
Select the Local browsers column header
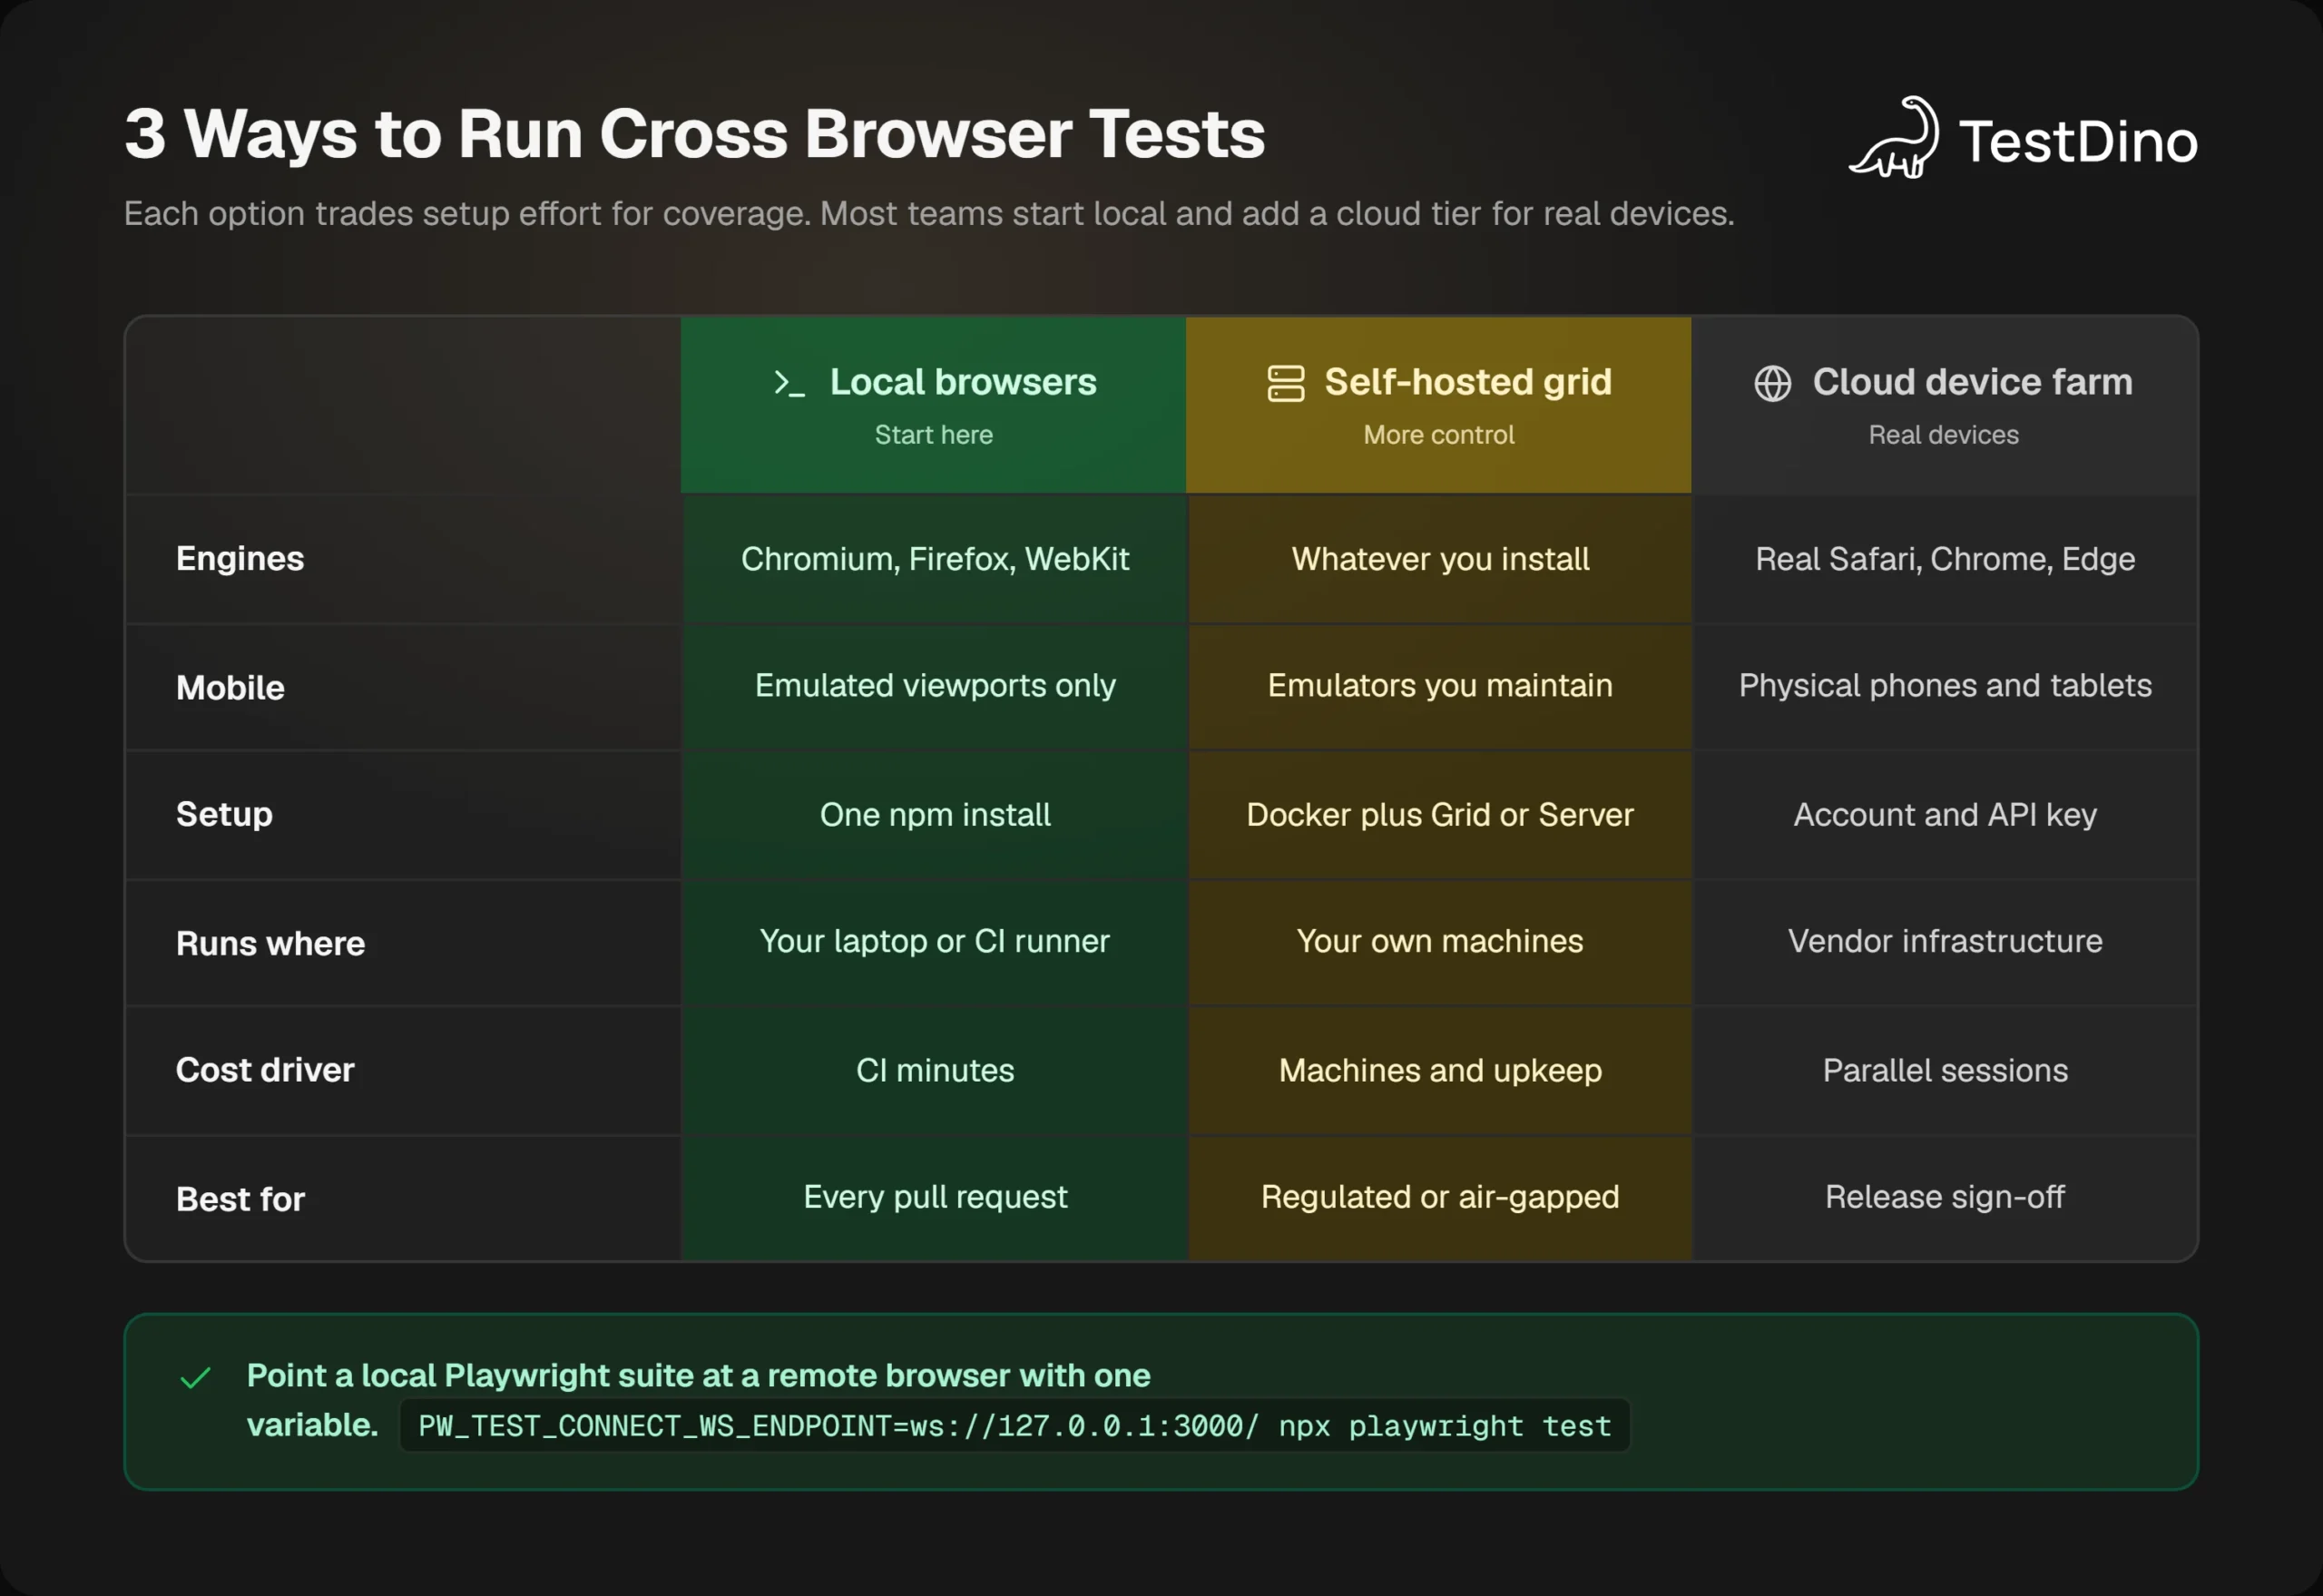tap(933, 405)
